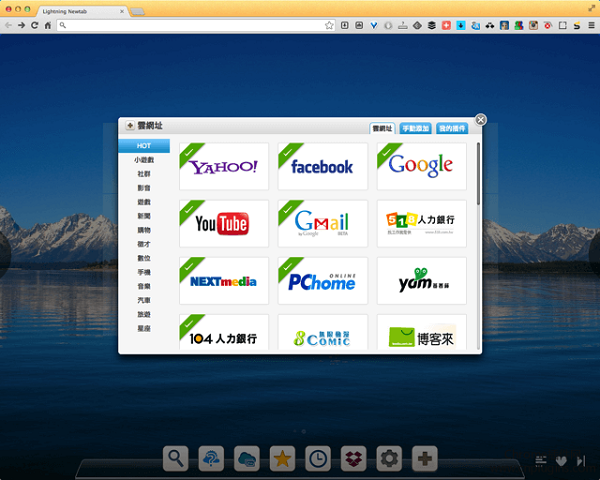
Task: Select the 新聞 category
Action: coord(144,216)
